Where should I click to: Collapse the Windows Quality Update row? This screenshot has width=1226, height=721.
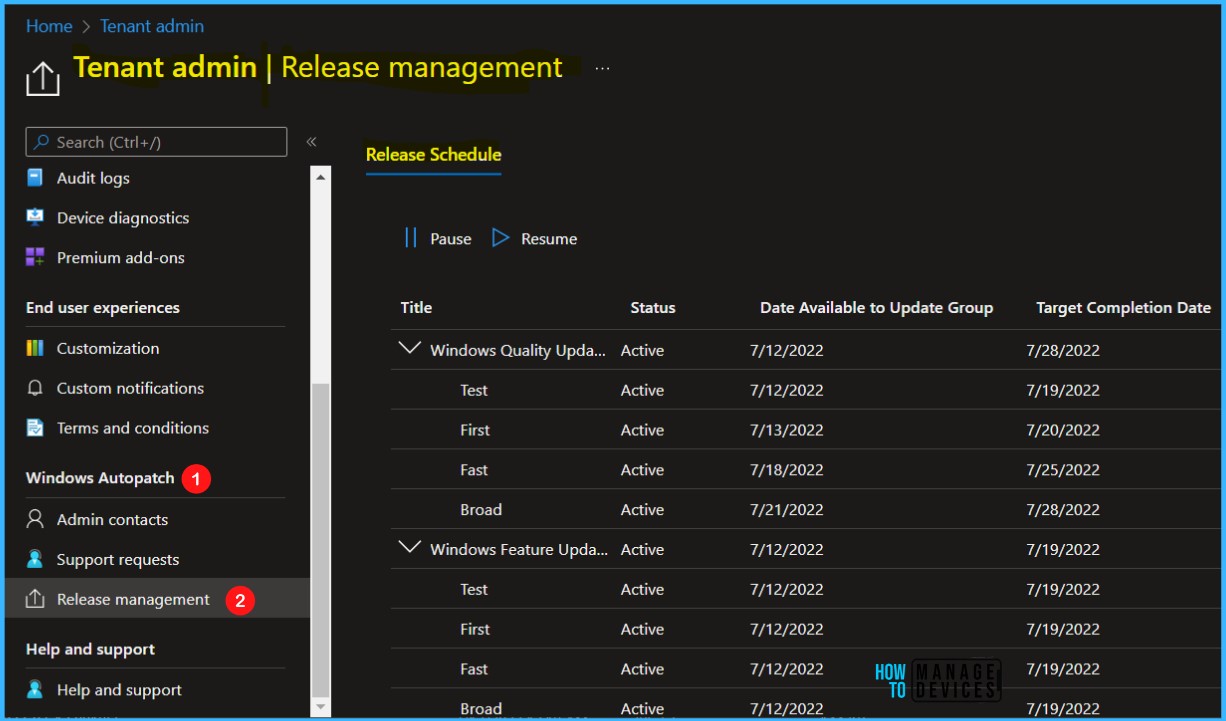coord(410,349)
